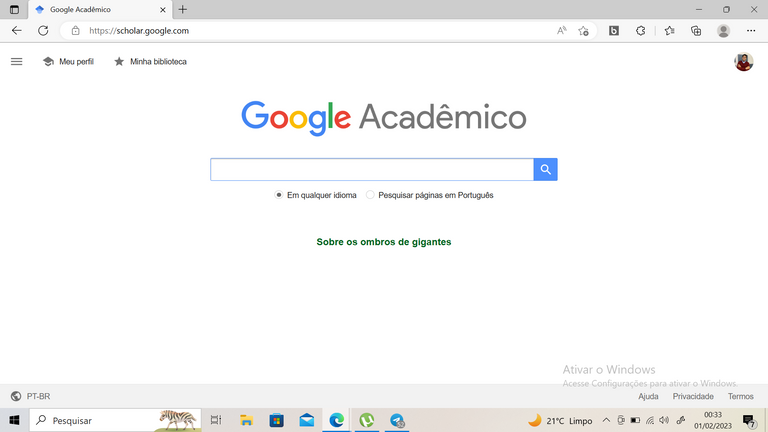Select 'Pesquisar páginas em Português' radio
The image size is (768, 432).
370,195
